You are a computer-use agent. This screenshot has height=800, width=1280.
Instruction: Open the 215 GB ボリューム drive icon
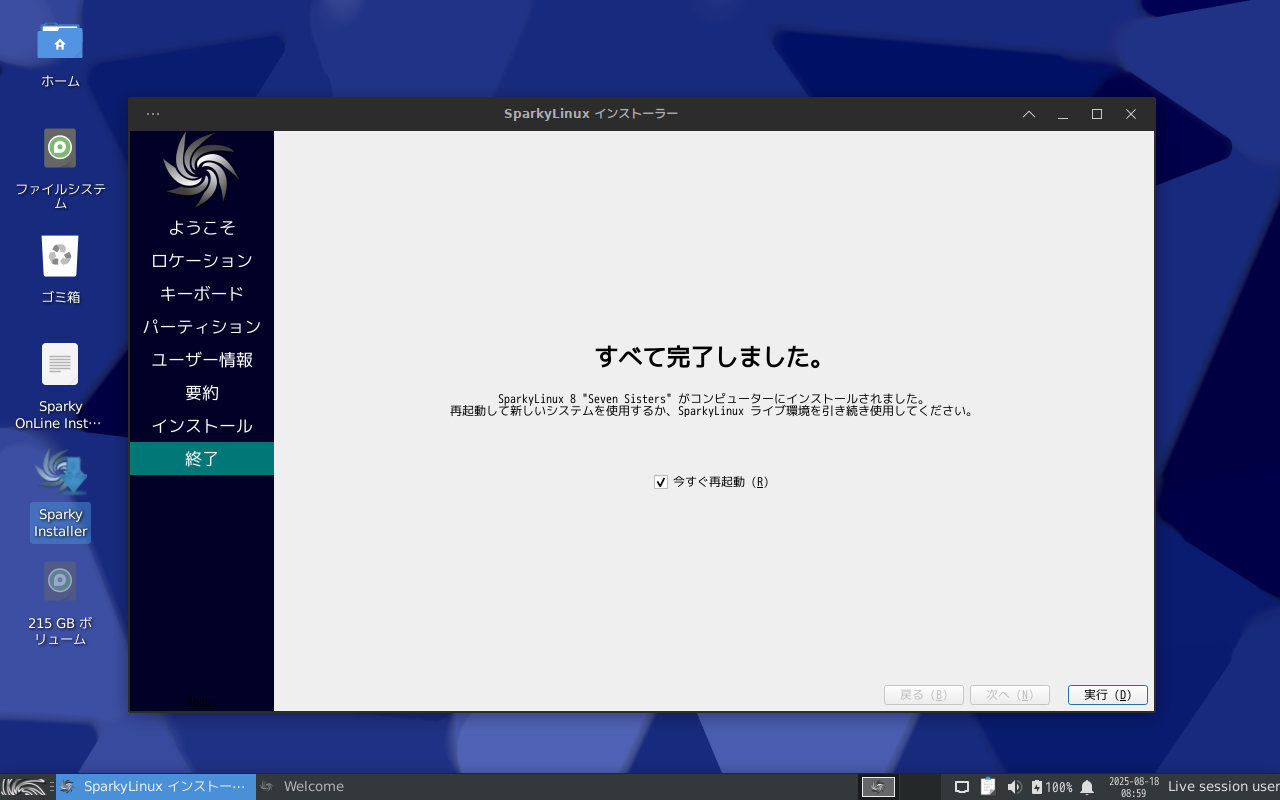coord(60,581)
